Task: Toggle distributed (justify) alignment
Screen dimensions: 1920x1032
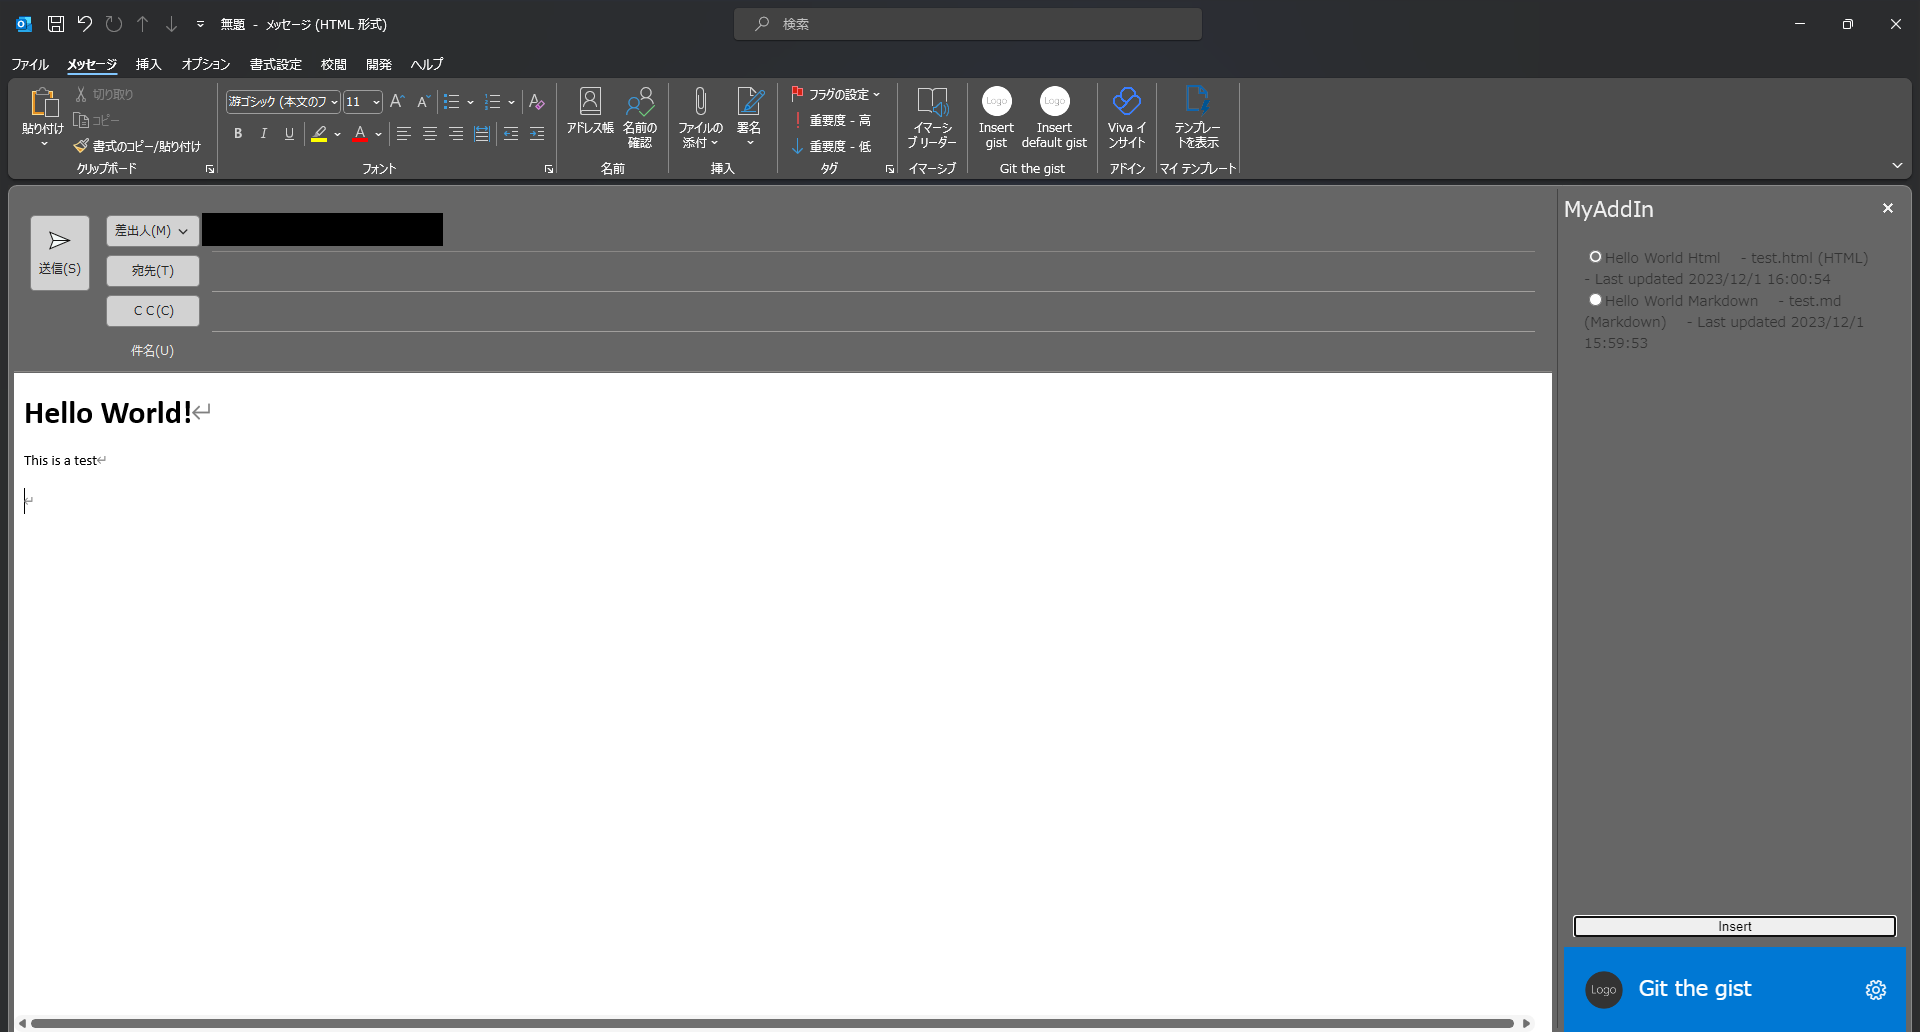Action: [482, 134]
